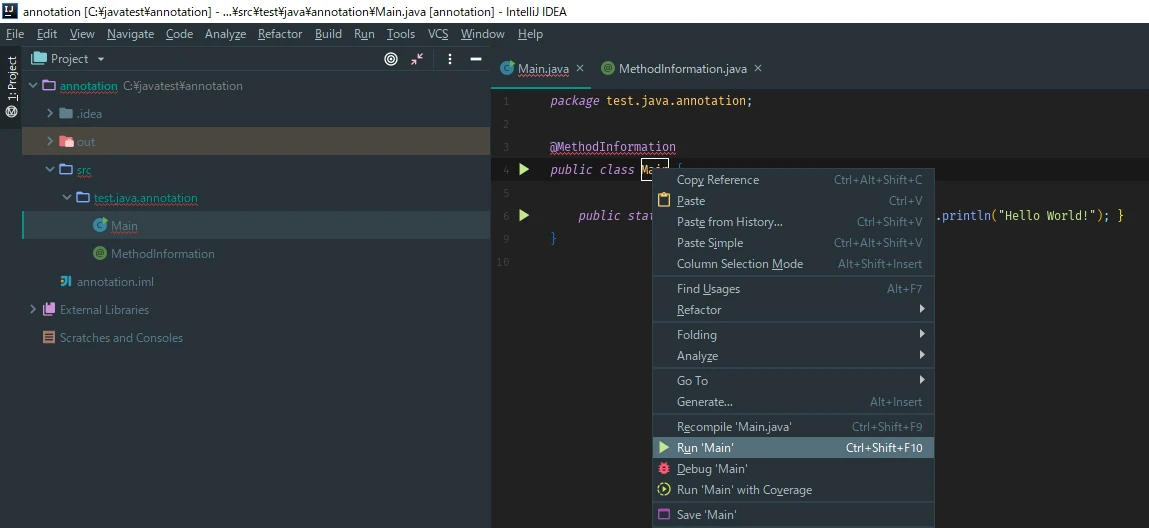Choose Find Usages in context menu
Viewport: 1149px width, 528px height.
click(794, 289)
